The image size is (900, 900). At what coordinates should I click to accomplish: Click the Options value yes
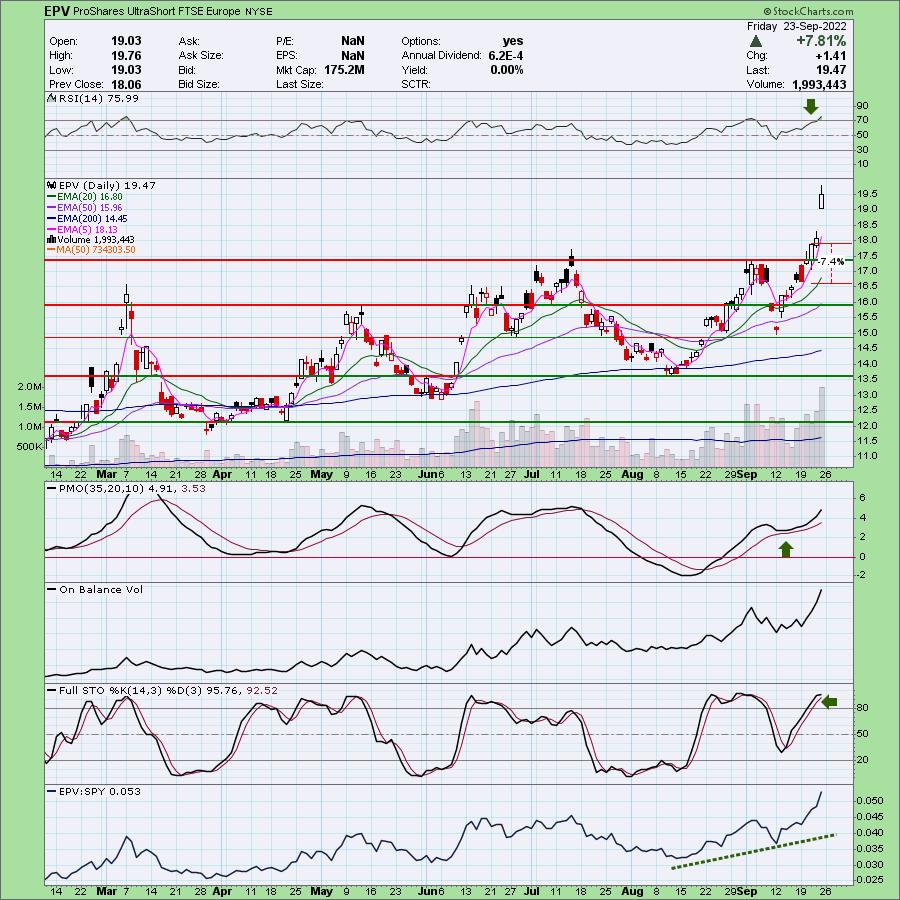pyautogui.click(x=513, y=41)
